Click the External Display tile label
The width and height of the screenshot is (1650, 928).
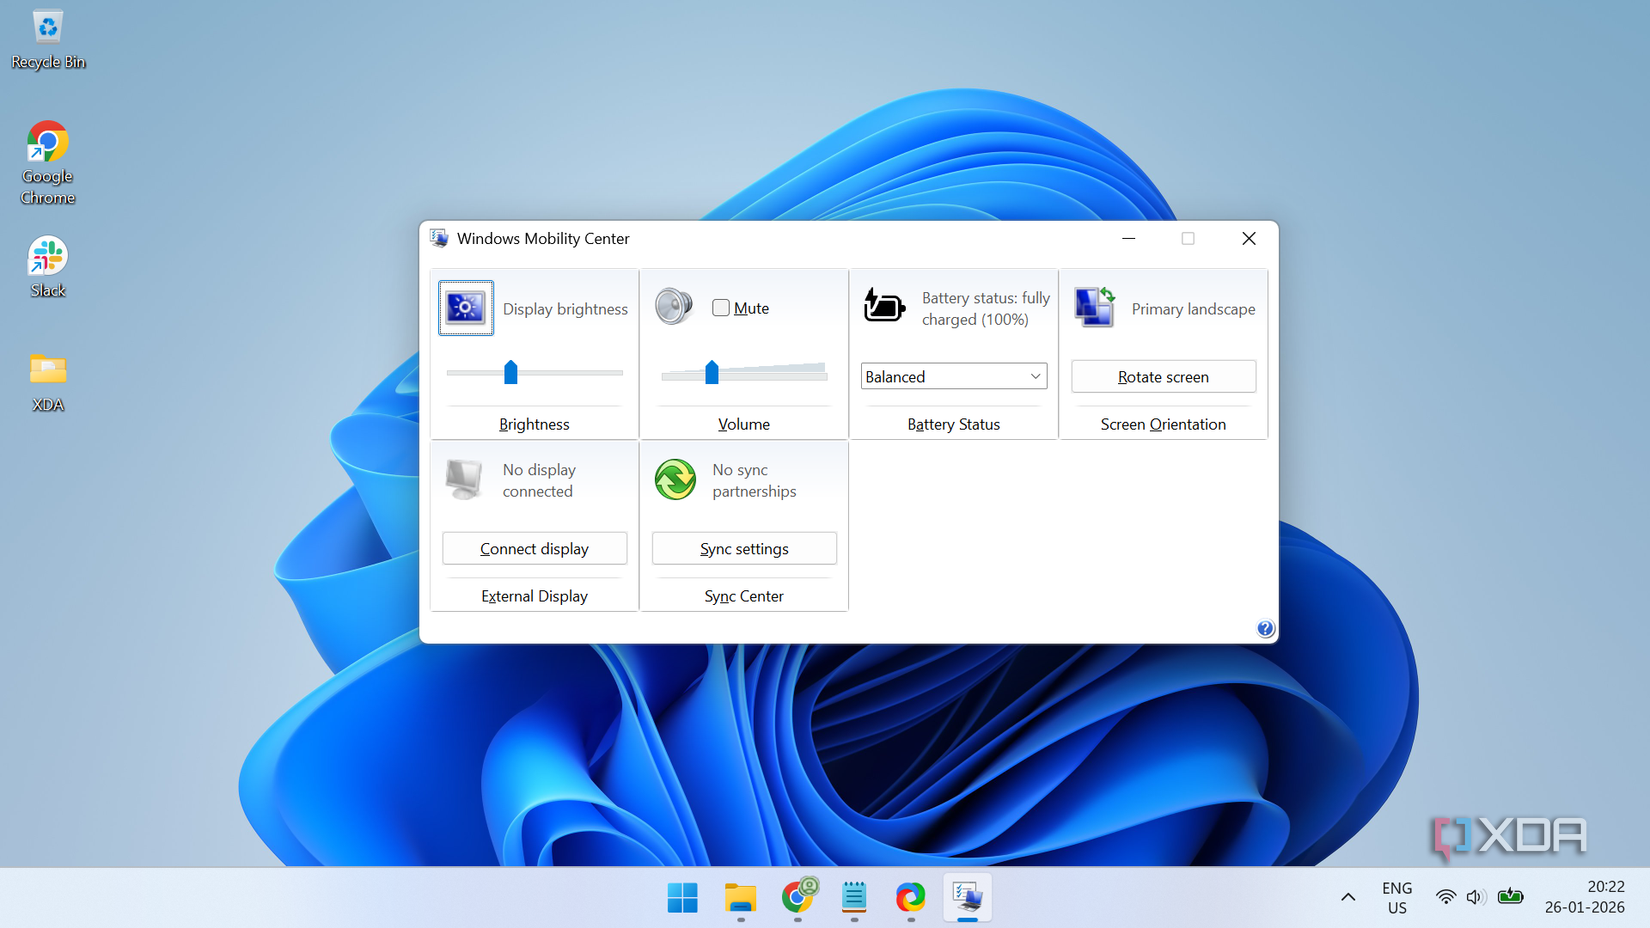coord(534,596)
